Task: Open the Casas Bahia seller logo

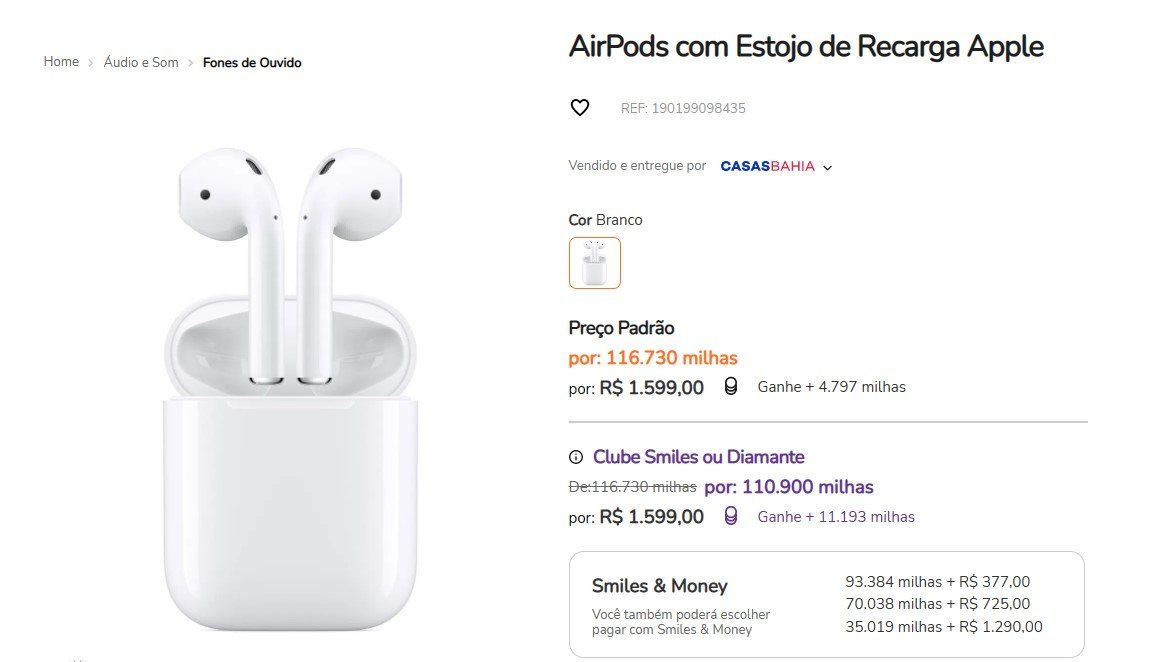Action: [x=767, y=166]
